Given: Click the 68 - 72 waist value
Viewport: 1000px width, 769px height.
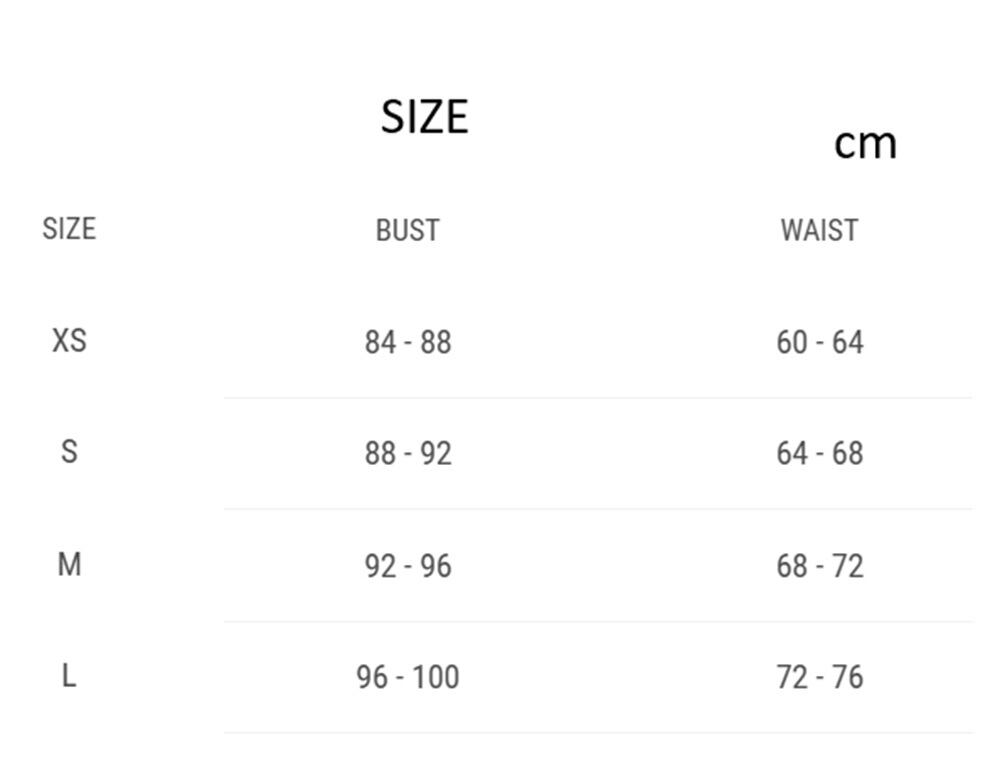Looking at the screenshot, I should [x=820, y=567].
